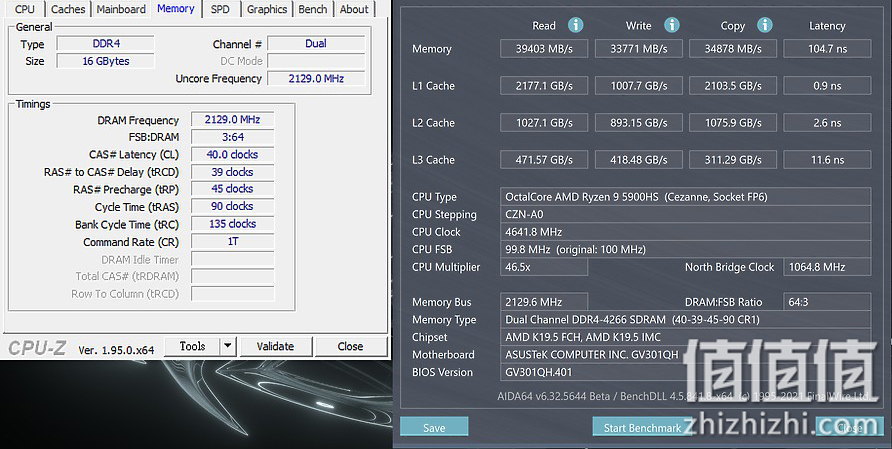Viewport: 892px width, 449px height.
Task: Click the memory Type field showing DDR4
Action: pos(106,43)
